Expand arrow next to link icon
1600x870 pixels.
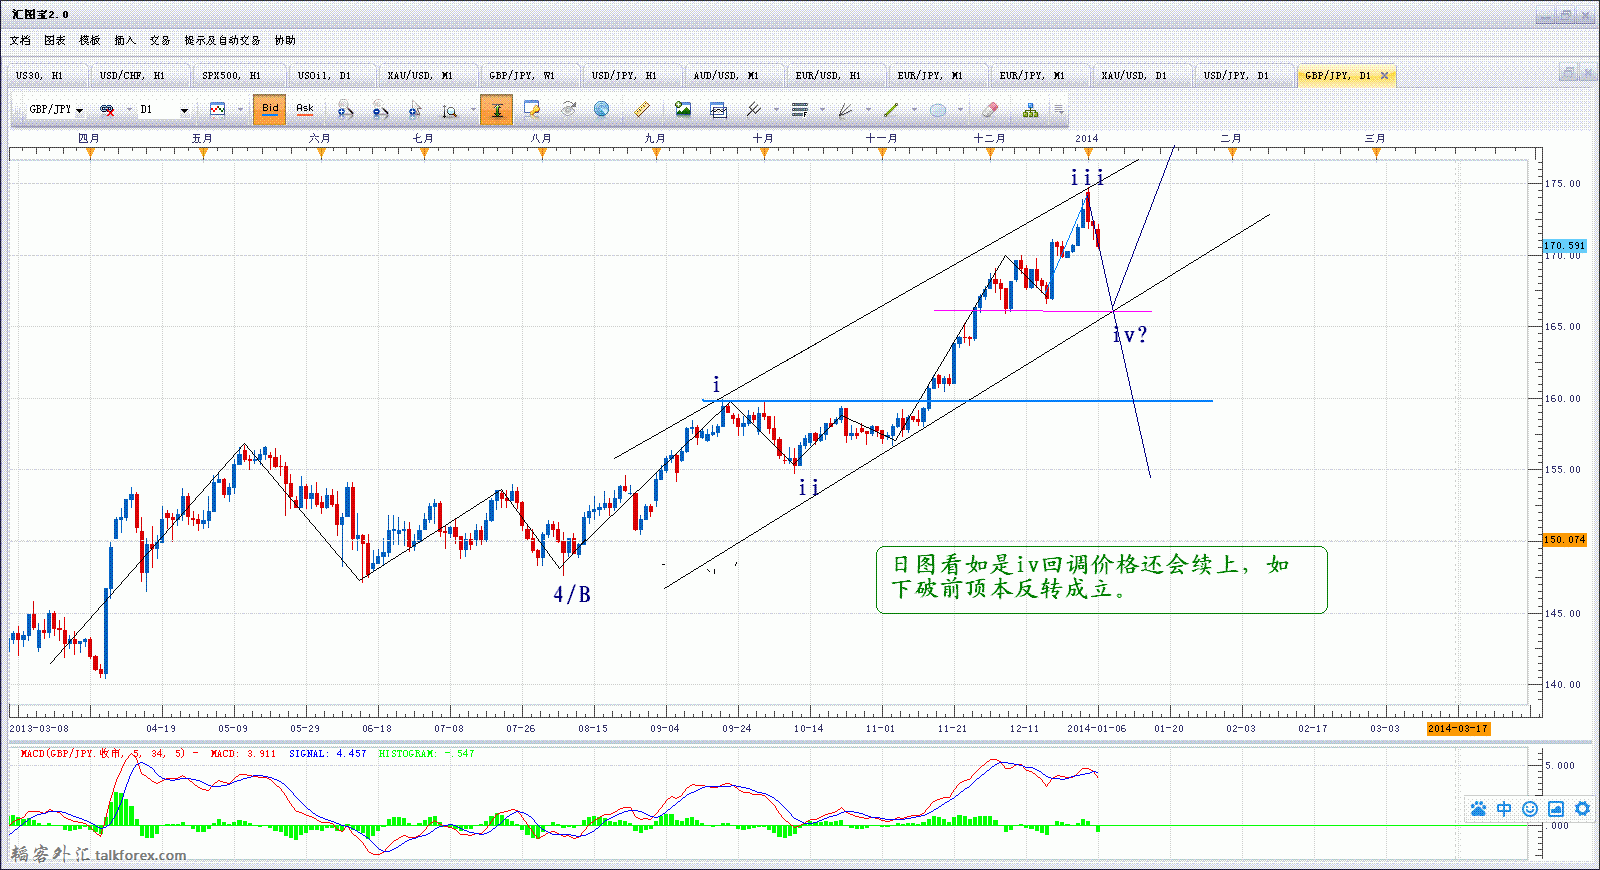tap(129, 110)
